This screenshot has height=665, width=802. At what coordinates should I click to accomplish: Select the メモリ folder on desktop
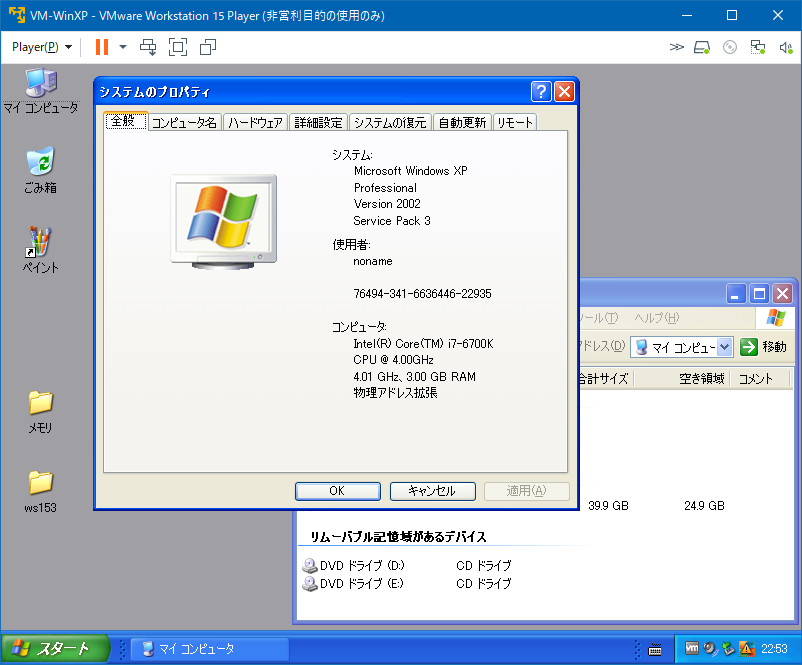click(40, 412)
